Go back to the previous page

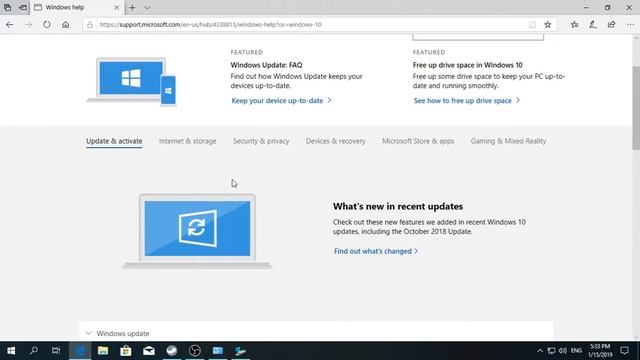[x=9, y=24]
